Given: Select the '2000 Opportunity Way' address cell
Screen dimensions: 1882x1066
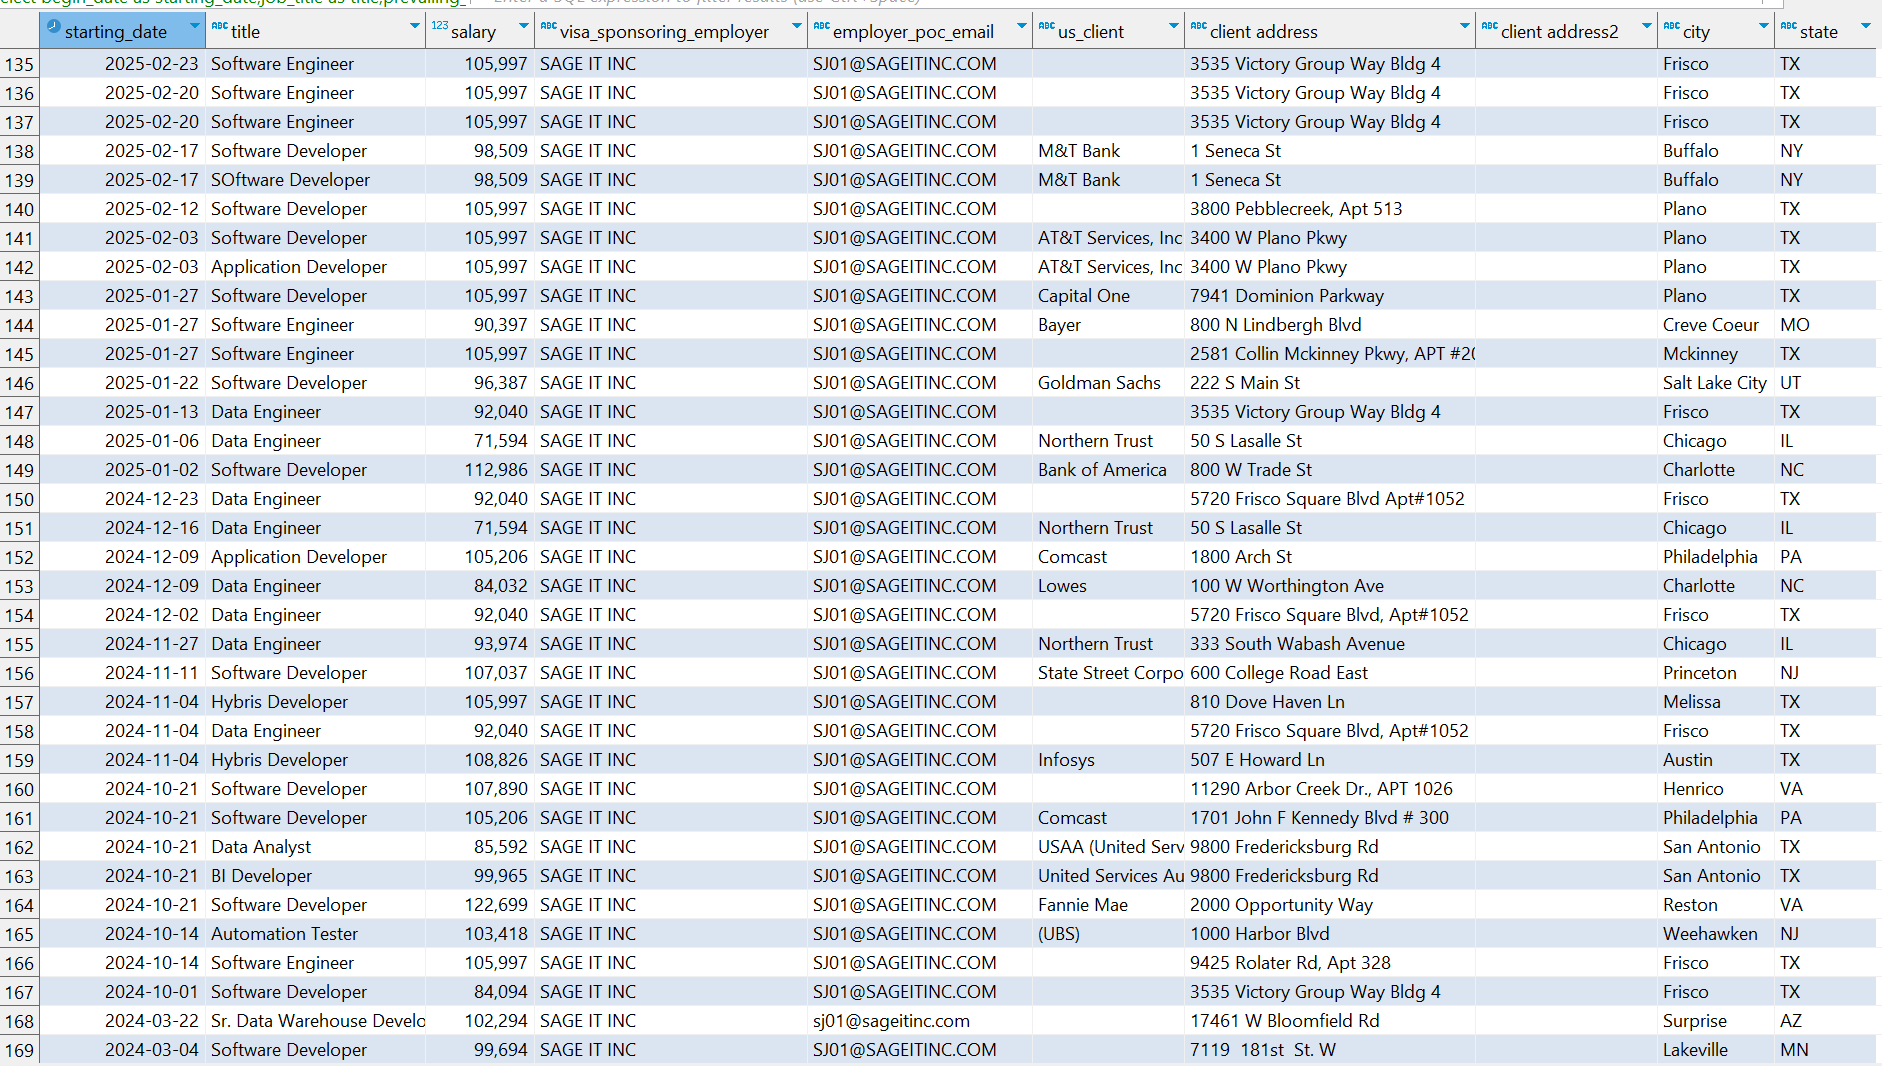Looking at the screenshot, I should [x=1330, y=905].
